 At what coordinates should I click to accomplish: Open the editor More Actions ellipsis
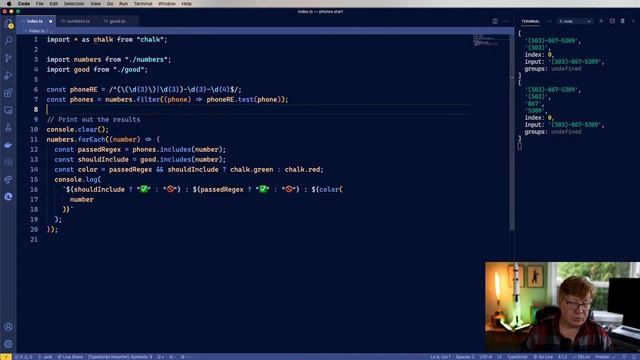point(506,21)
